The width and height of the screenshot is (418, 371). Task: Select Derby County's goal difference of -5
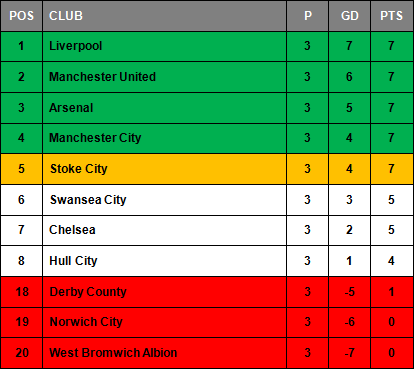pyautogui.click(x=350, y=292)
